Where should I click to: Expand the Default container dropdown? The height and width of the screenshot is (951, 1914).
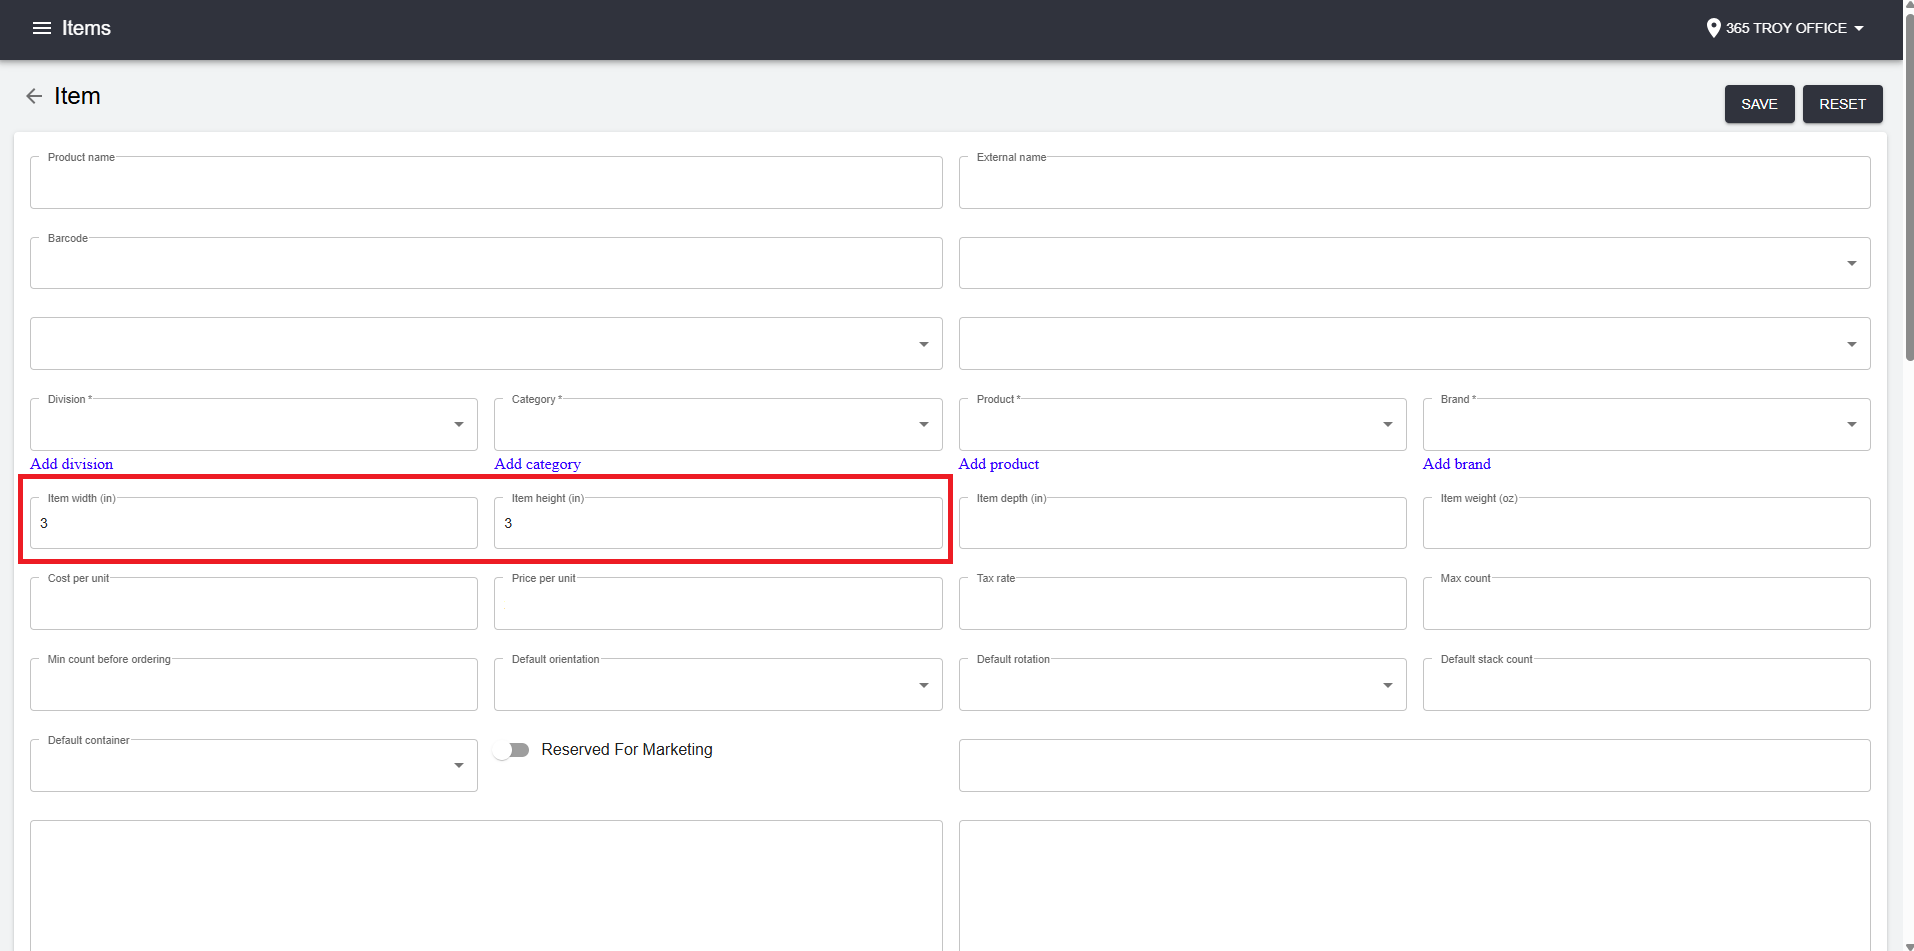457,765
